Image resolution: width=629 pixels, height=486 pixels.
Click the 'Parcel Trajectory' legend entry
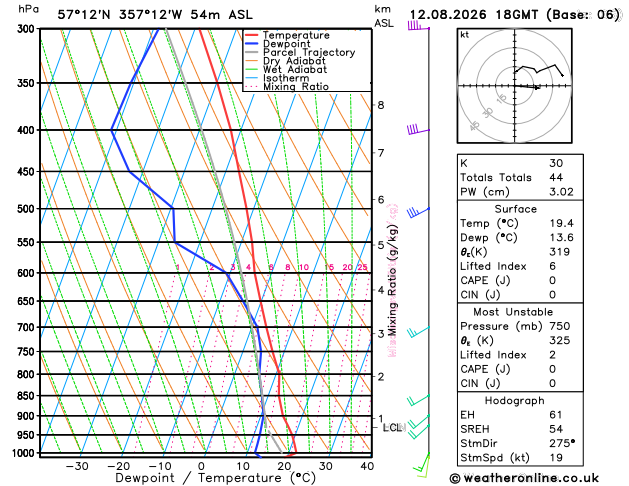(x=309, y=53)
